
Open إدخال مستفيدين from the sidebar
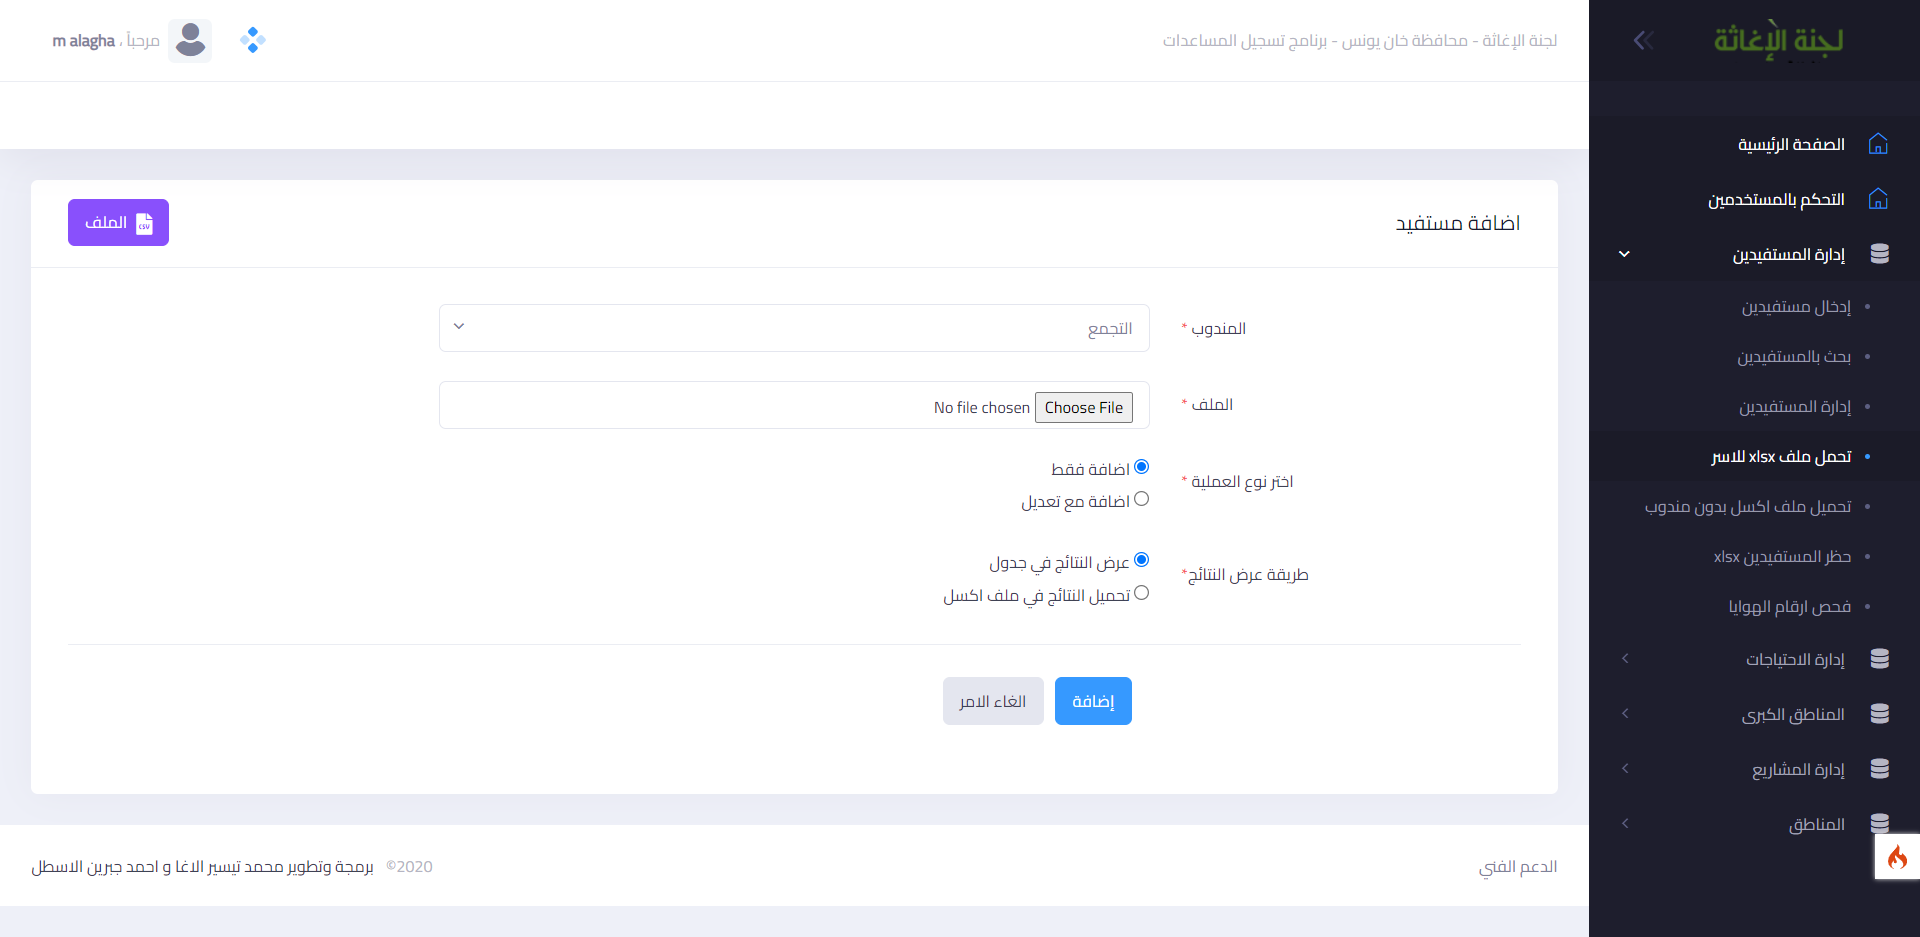point(1796,307)
